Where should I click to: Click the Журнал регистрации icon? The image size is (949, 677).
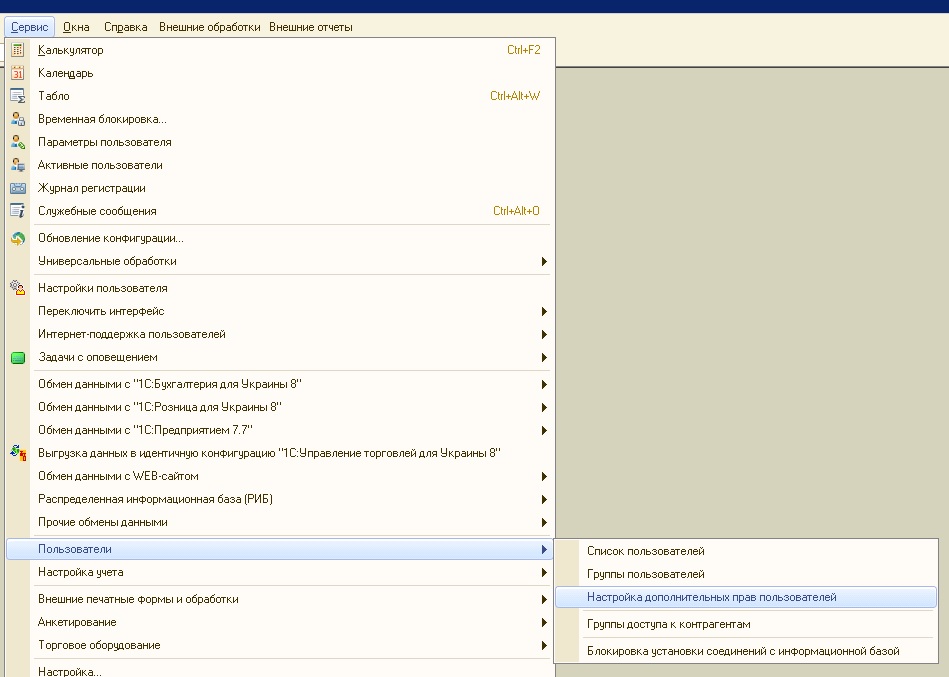tap(18, 188)
